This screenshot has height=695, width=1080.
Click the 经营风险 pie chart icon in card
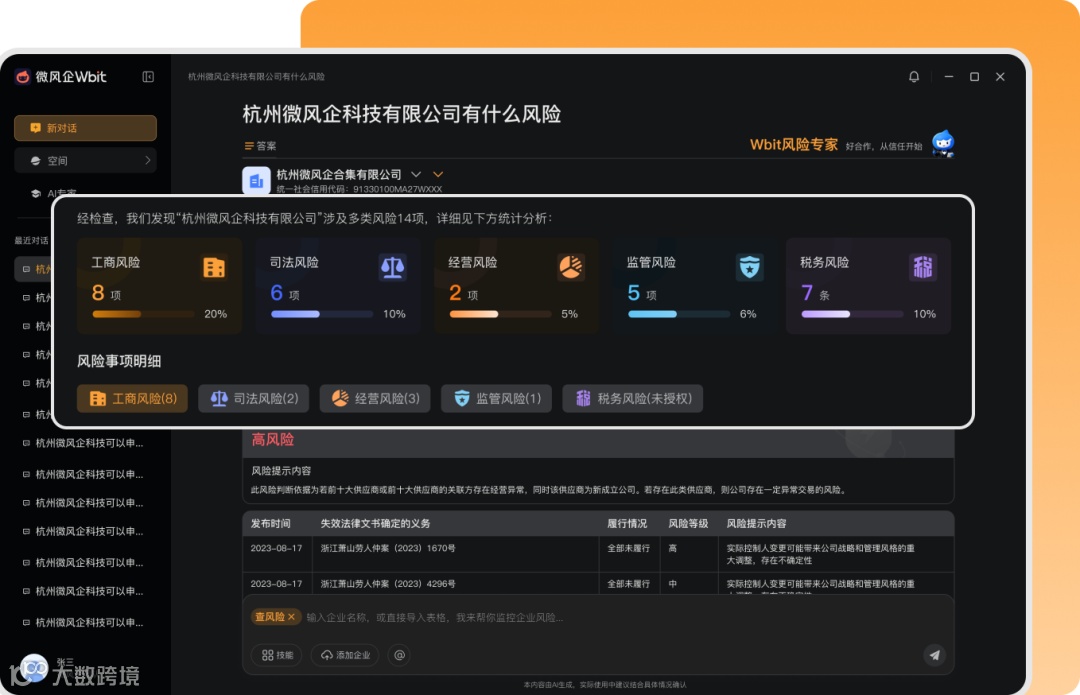click(x=571, y=267)
